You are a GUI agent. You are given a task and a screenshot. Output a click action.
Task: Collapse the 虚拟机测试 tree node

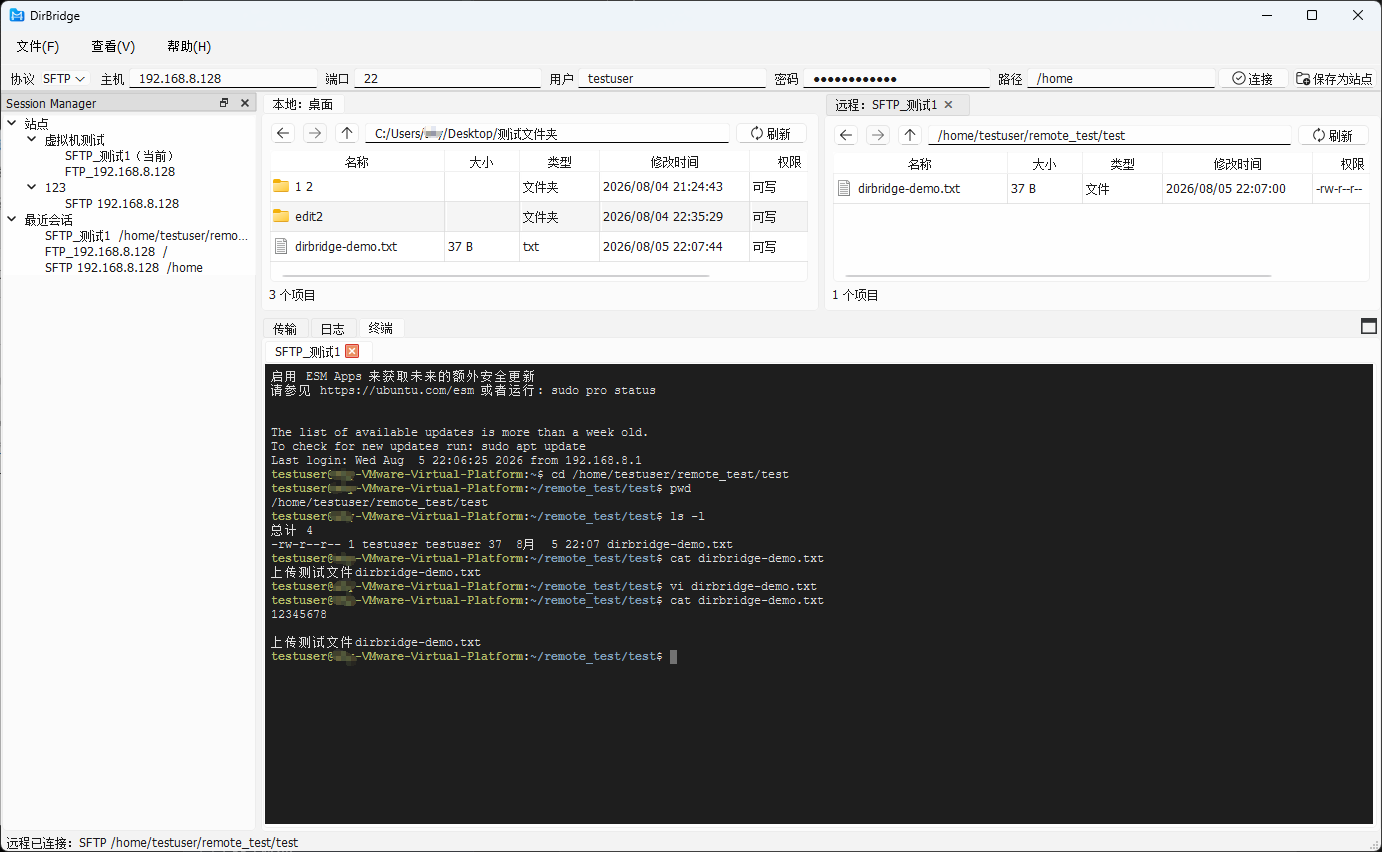[x=32, y=140]
